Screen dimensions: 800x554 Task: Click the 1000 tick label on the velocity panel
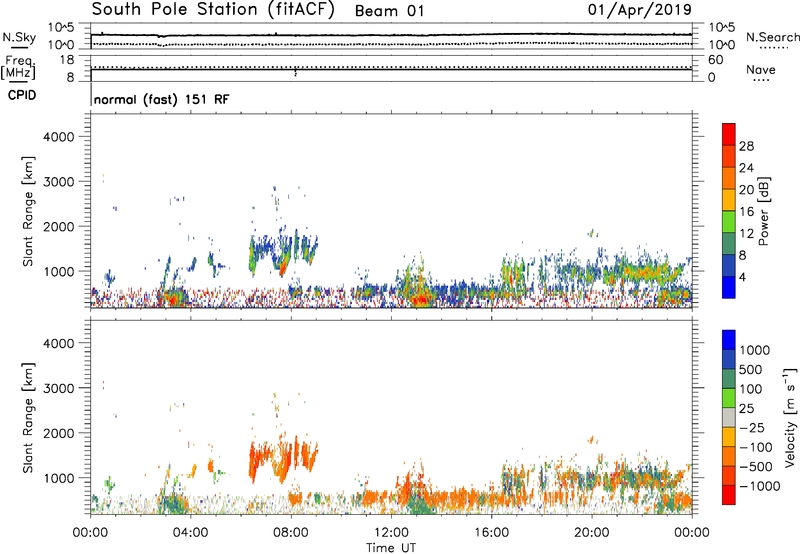click(58, 478)
